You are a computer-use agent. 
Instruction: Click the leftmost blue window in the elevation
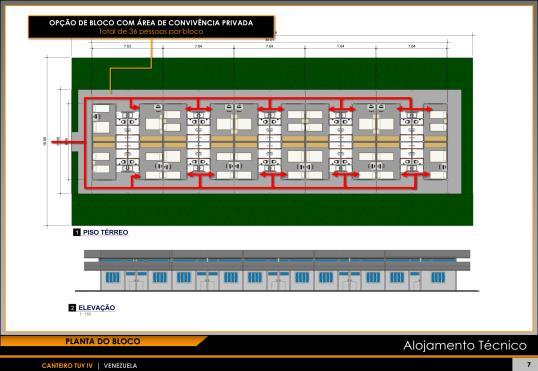[113, 277]
